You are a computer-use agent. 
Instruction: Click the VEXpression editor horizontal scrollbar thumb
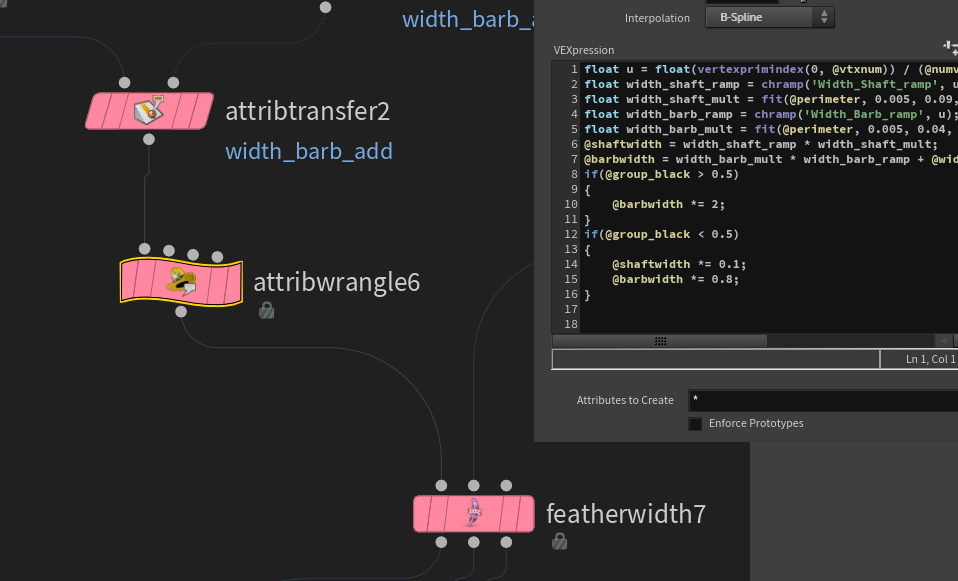click(x=660, y=340)
